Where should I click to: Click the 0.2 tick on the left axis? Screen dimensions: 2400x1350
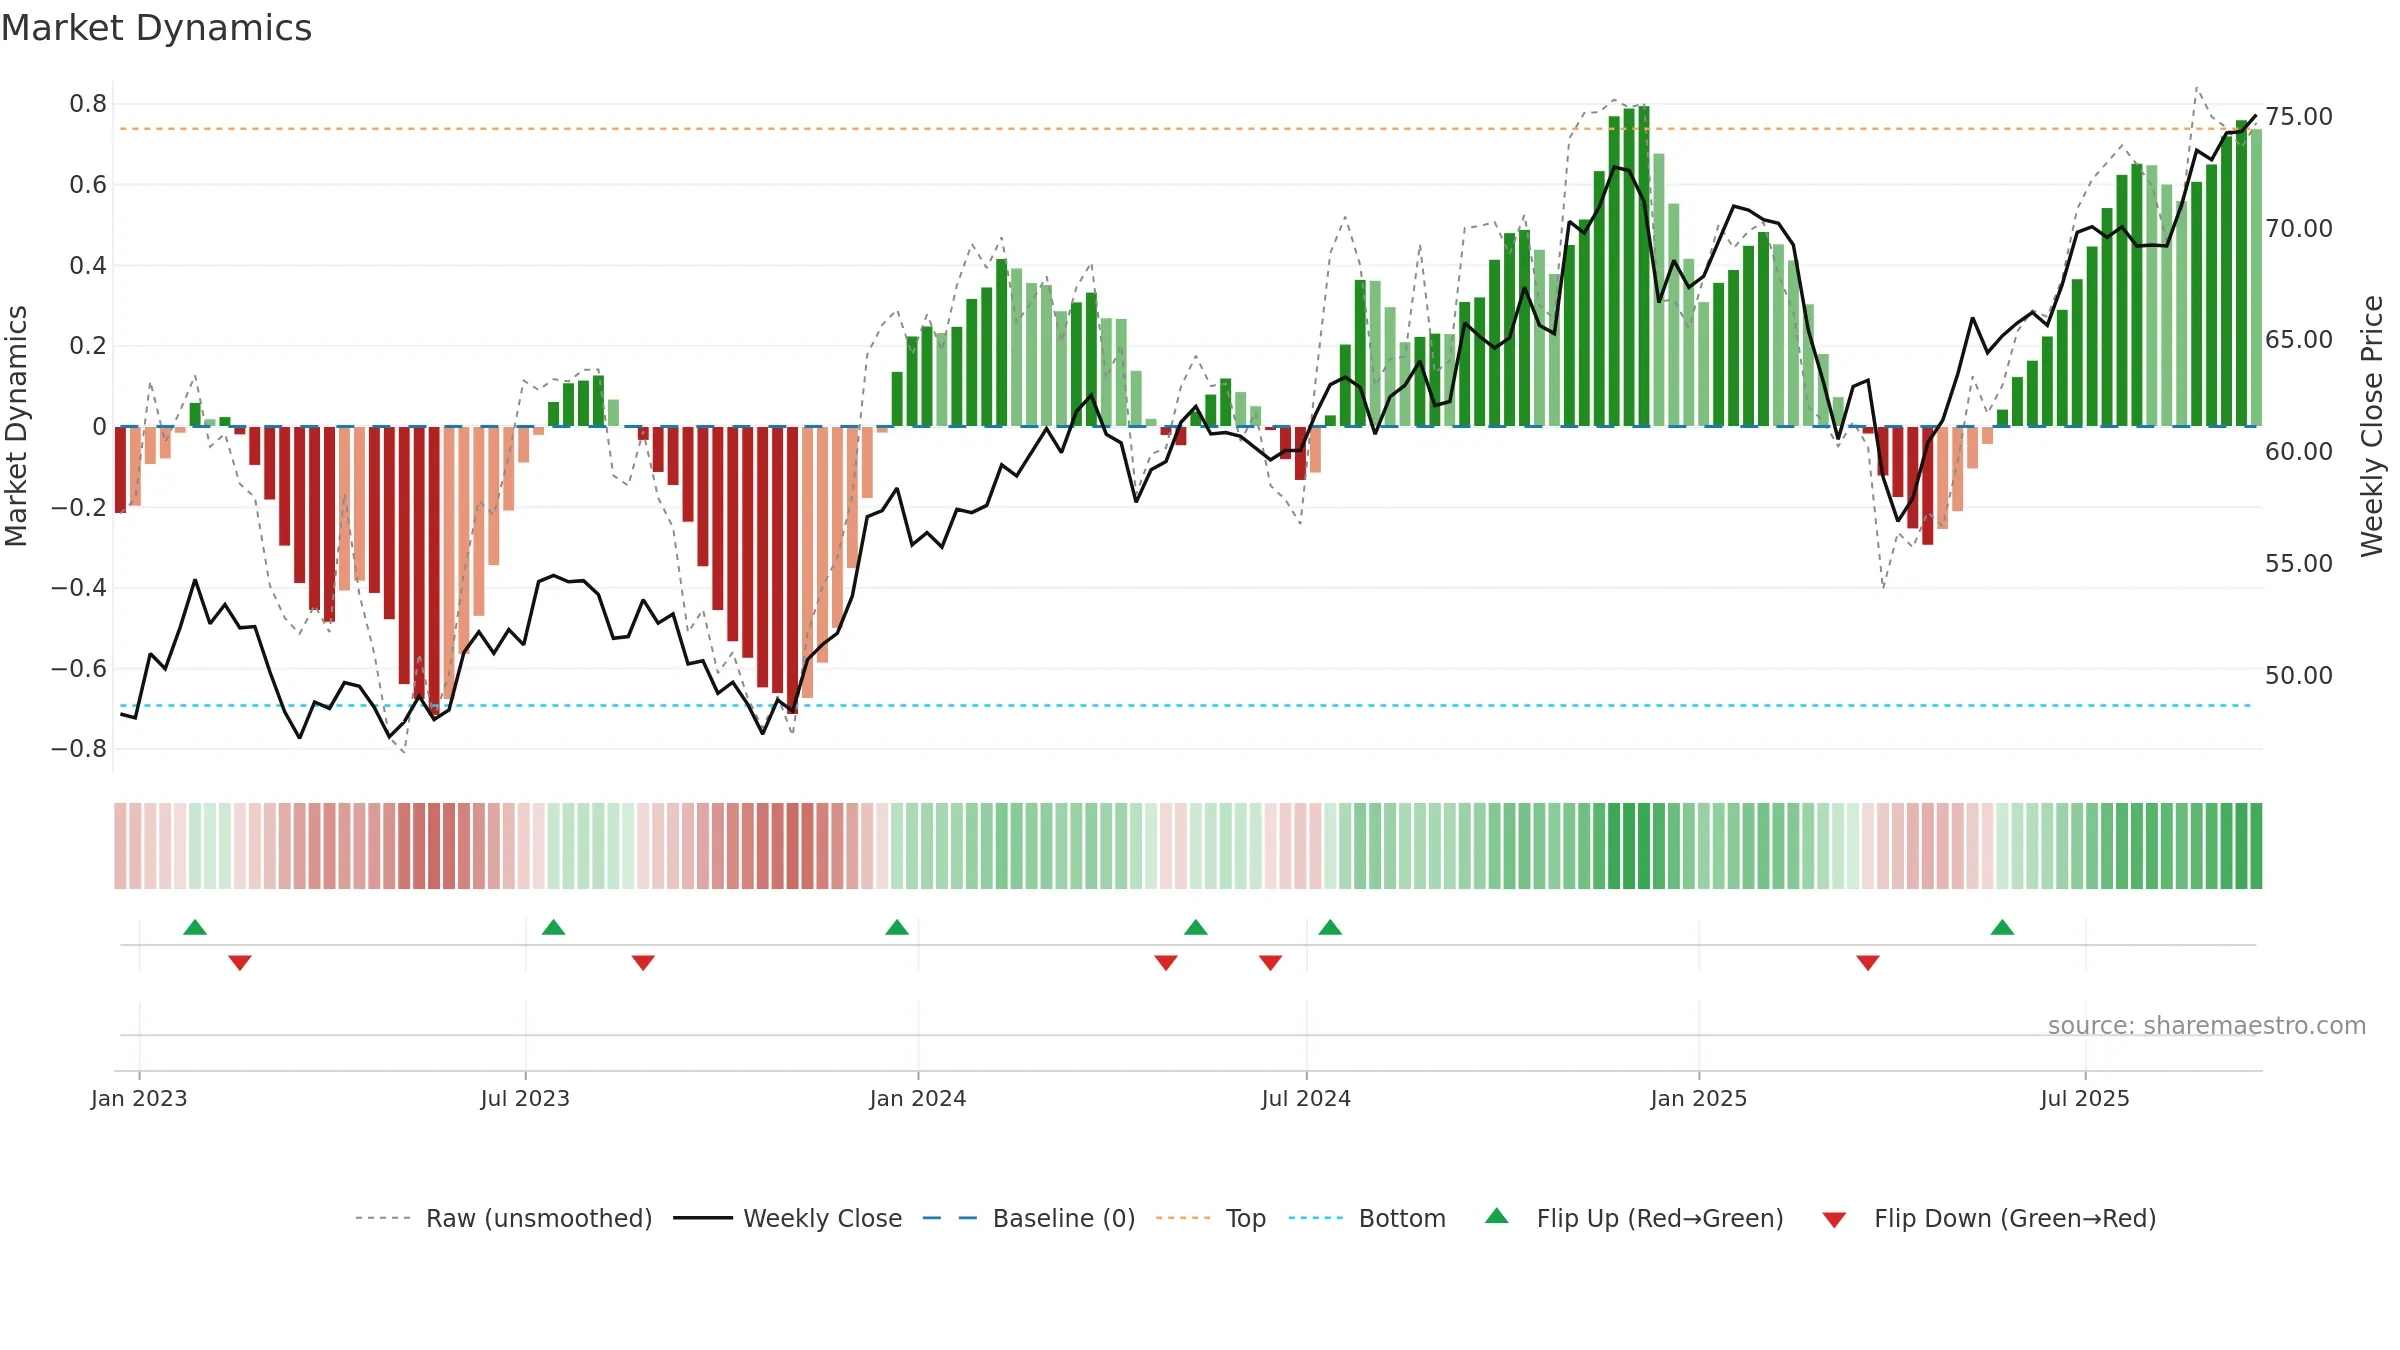88,346
